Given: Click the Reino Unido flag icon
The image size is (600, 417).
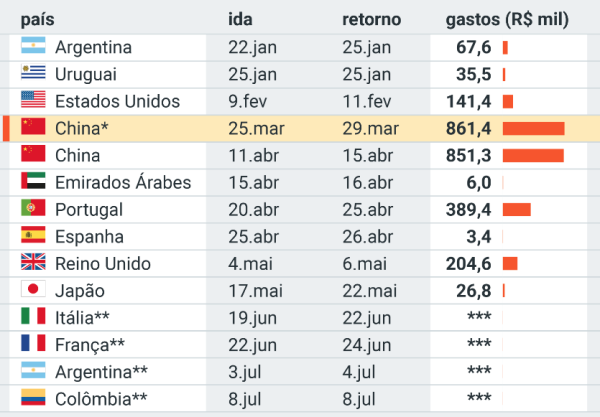Looking at the screenshot, I should click(x=34, y=263).
